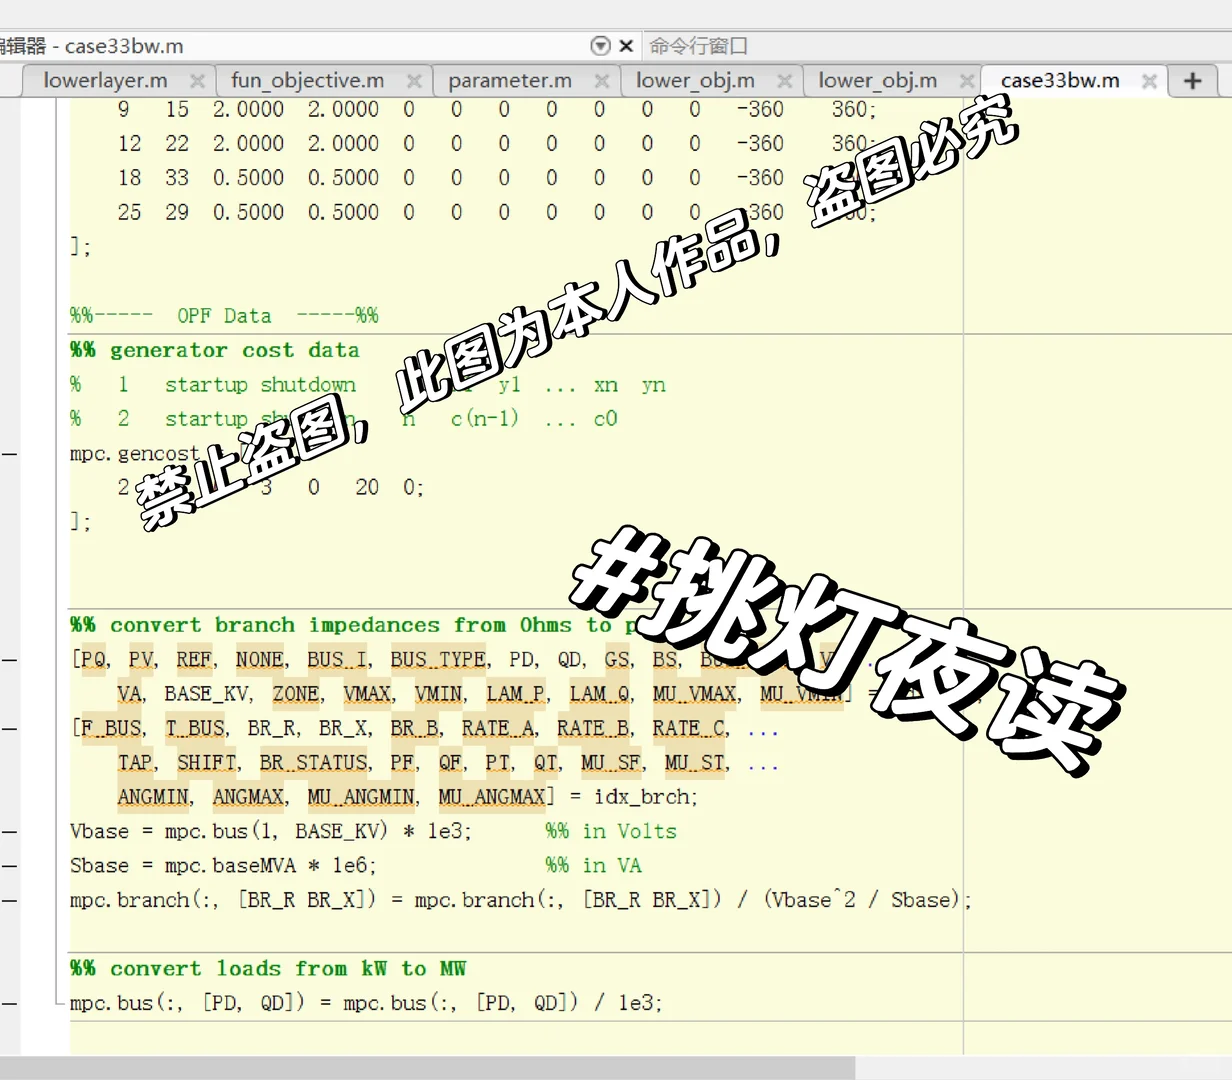
Task: Set breakpoint on the [PQ, PV, REF line margin
Action: 9,660
